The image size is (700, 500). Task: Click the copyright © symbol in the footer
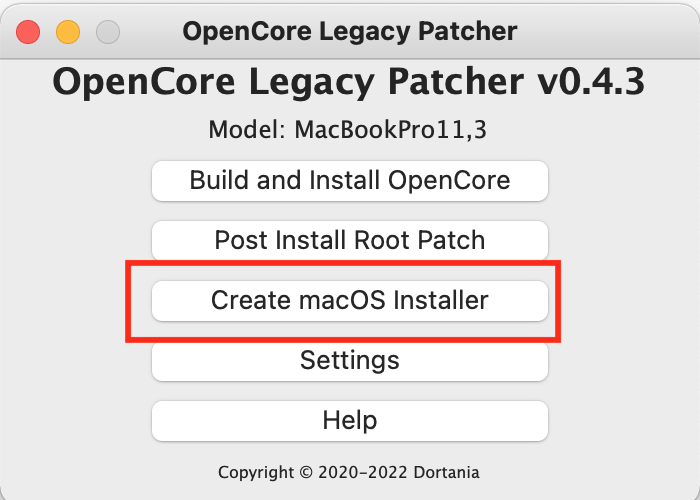coord(306,472)
